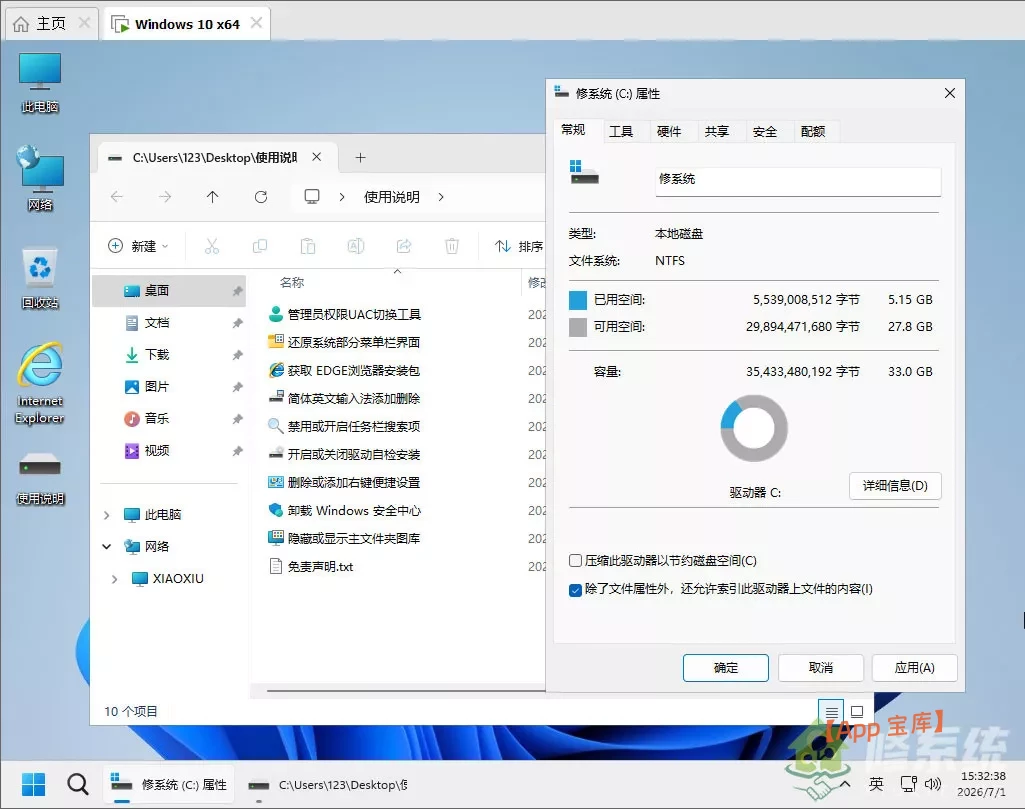Select 桌面 in the navigation pane

click(x=169, y=291)
